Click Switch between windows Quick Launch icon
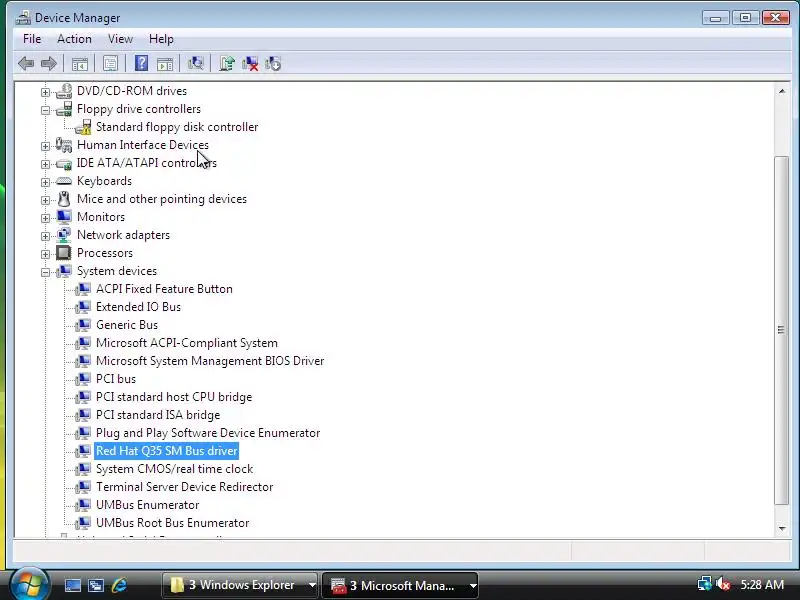 pyautogui.click(x=96, y=585)
